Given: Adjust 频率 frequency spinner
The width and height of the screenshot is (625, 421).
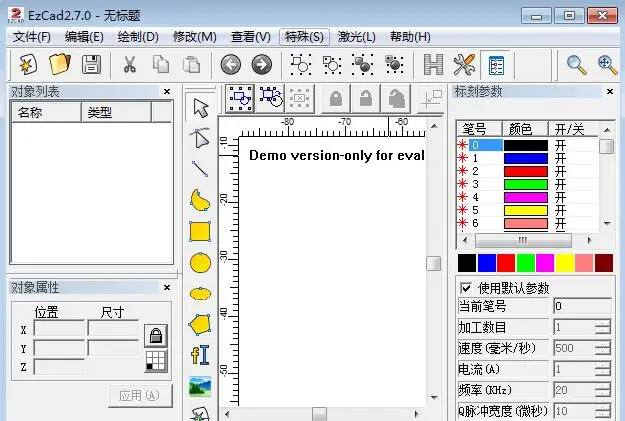Looking at the screenshot, I should [603, 390].
